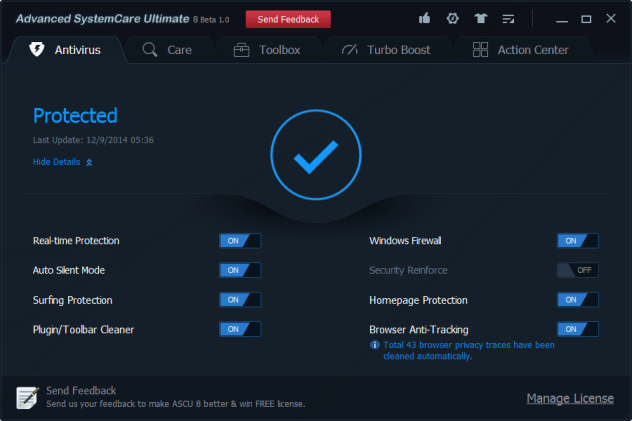Disable Browser Anti-Tracking switch
The height and width of the screenshot is (421, 632).
(x=578, y=329)
